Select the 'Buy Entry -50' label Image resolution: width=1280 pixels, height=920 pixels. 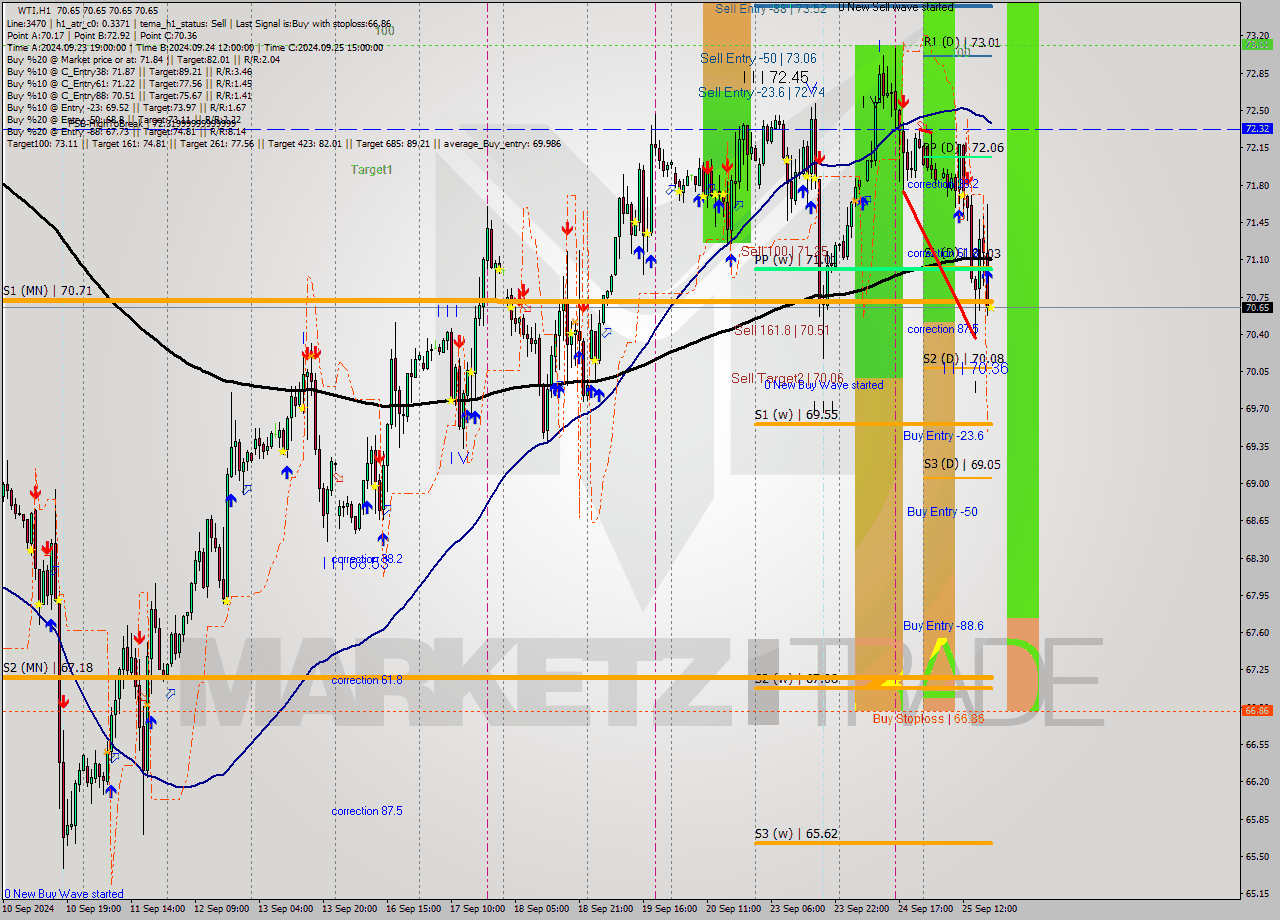(942, 512)
